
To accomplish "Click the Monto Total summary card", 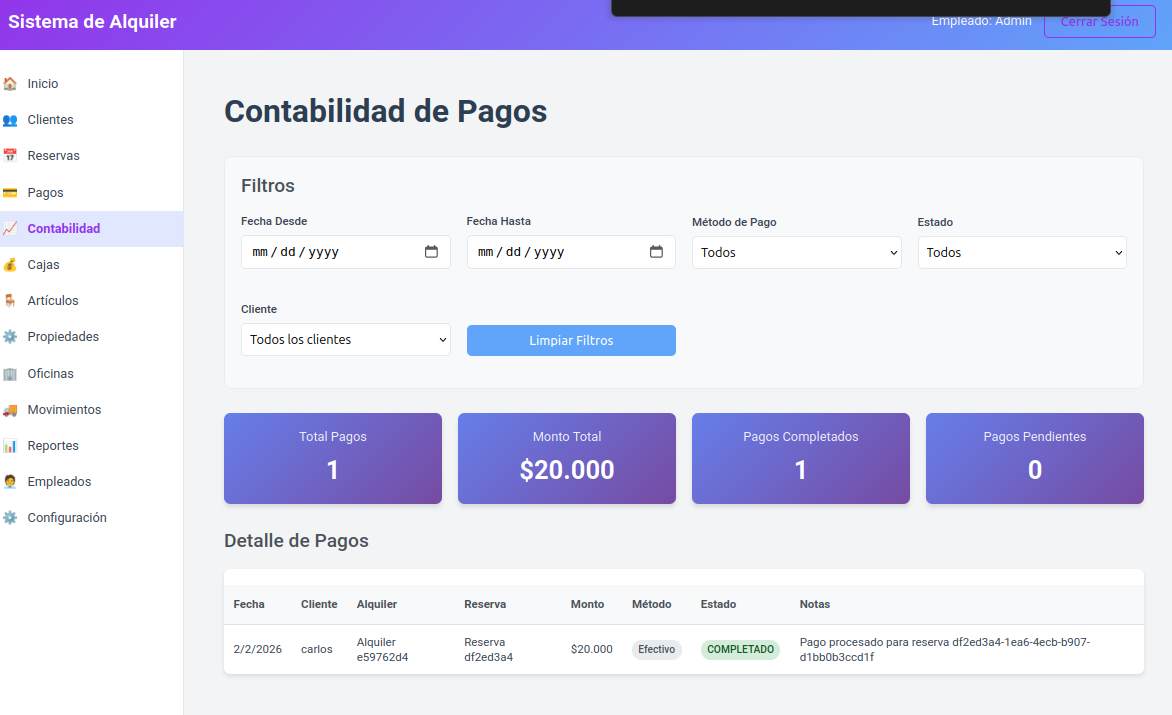I will (x=567, y=458).
